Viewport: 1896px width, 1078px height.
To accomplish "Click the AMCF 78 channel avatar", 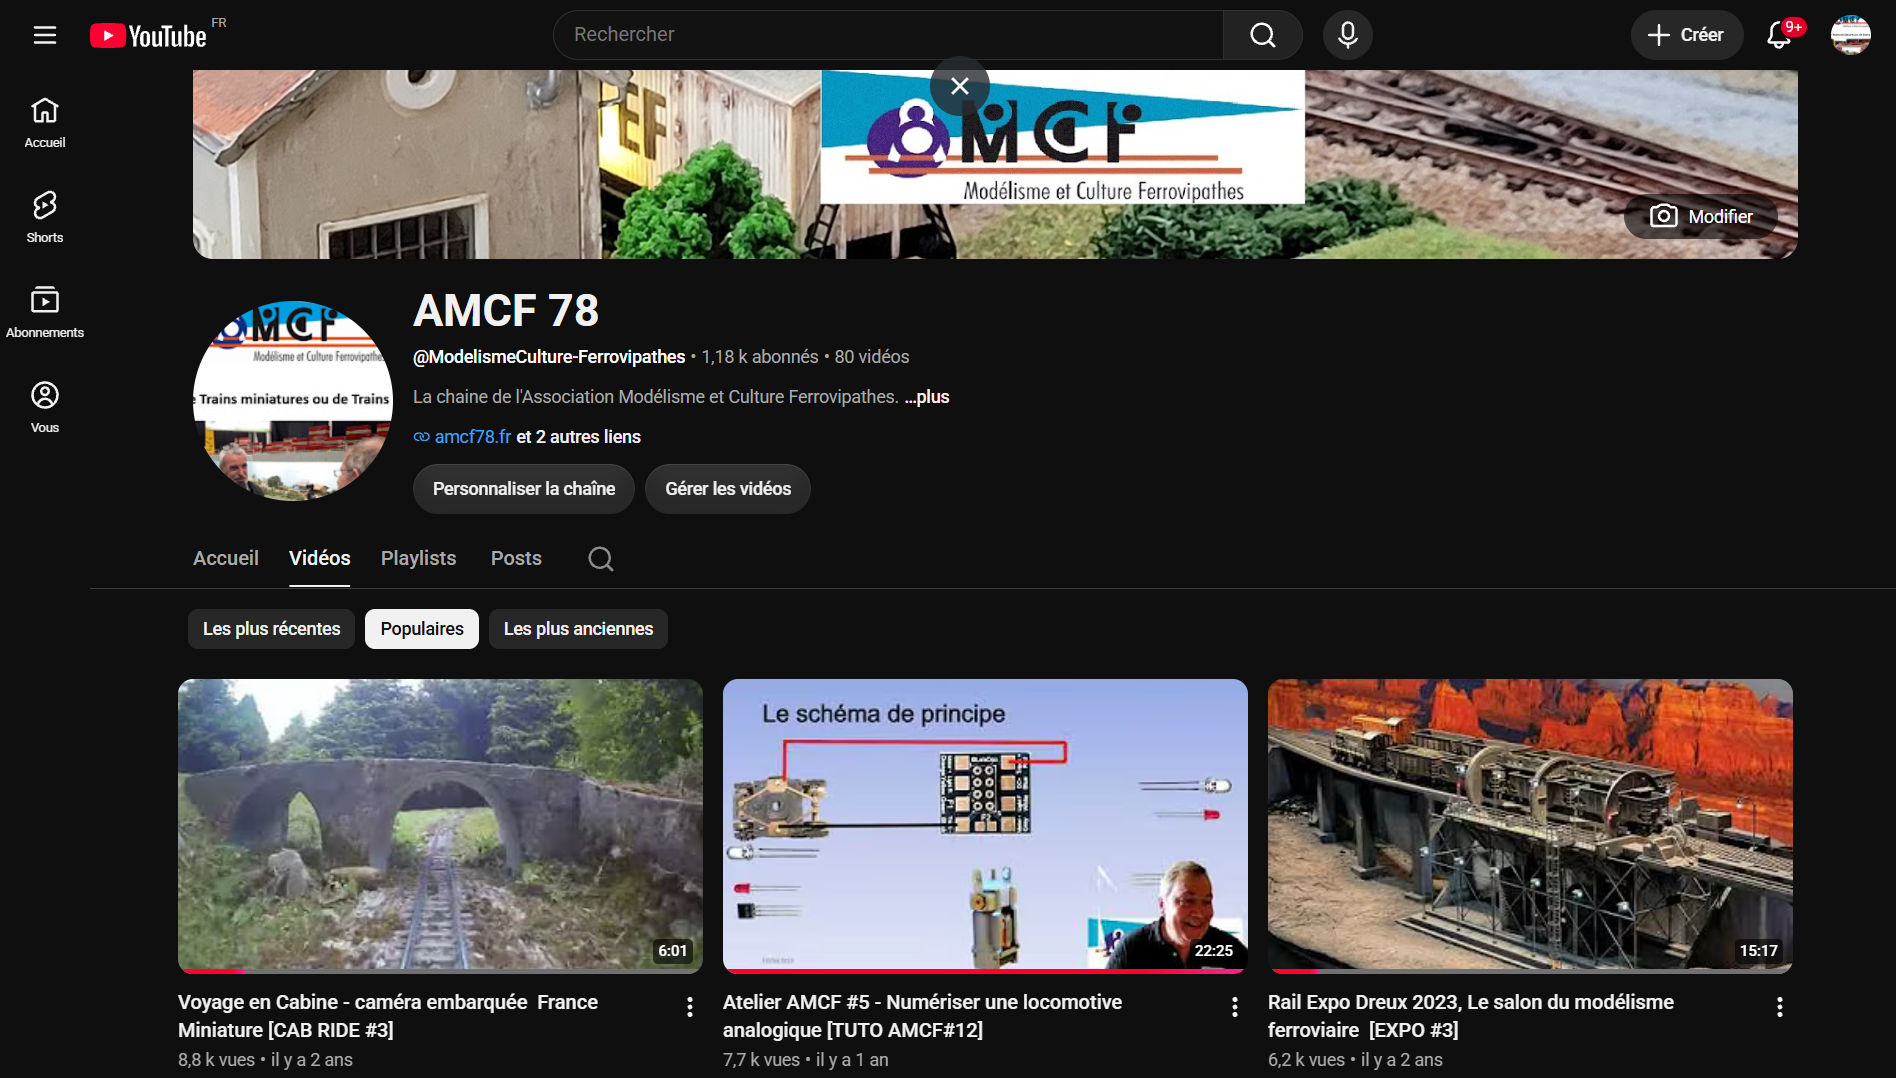I will [293, 401].
